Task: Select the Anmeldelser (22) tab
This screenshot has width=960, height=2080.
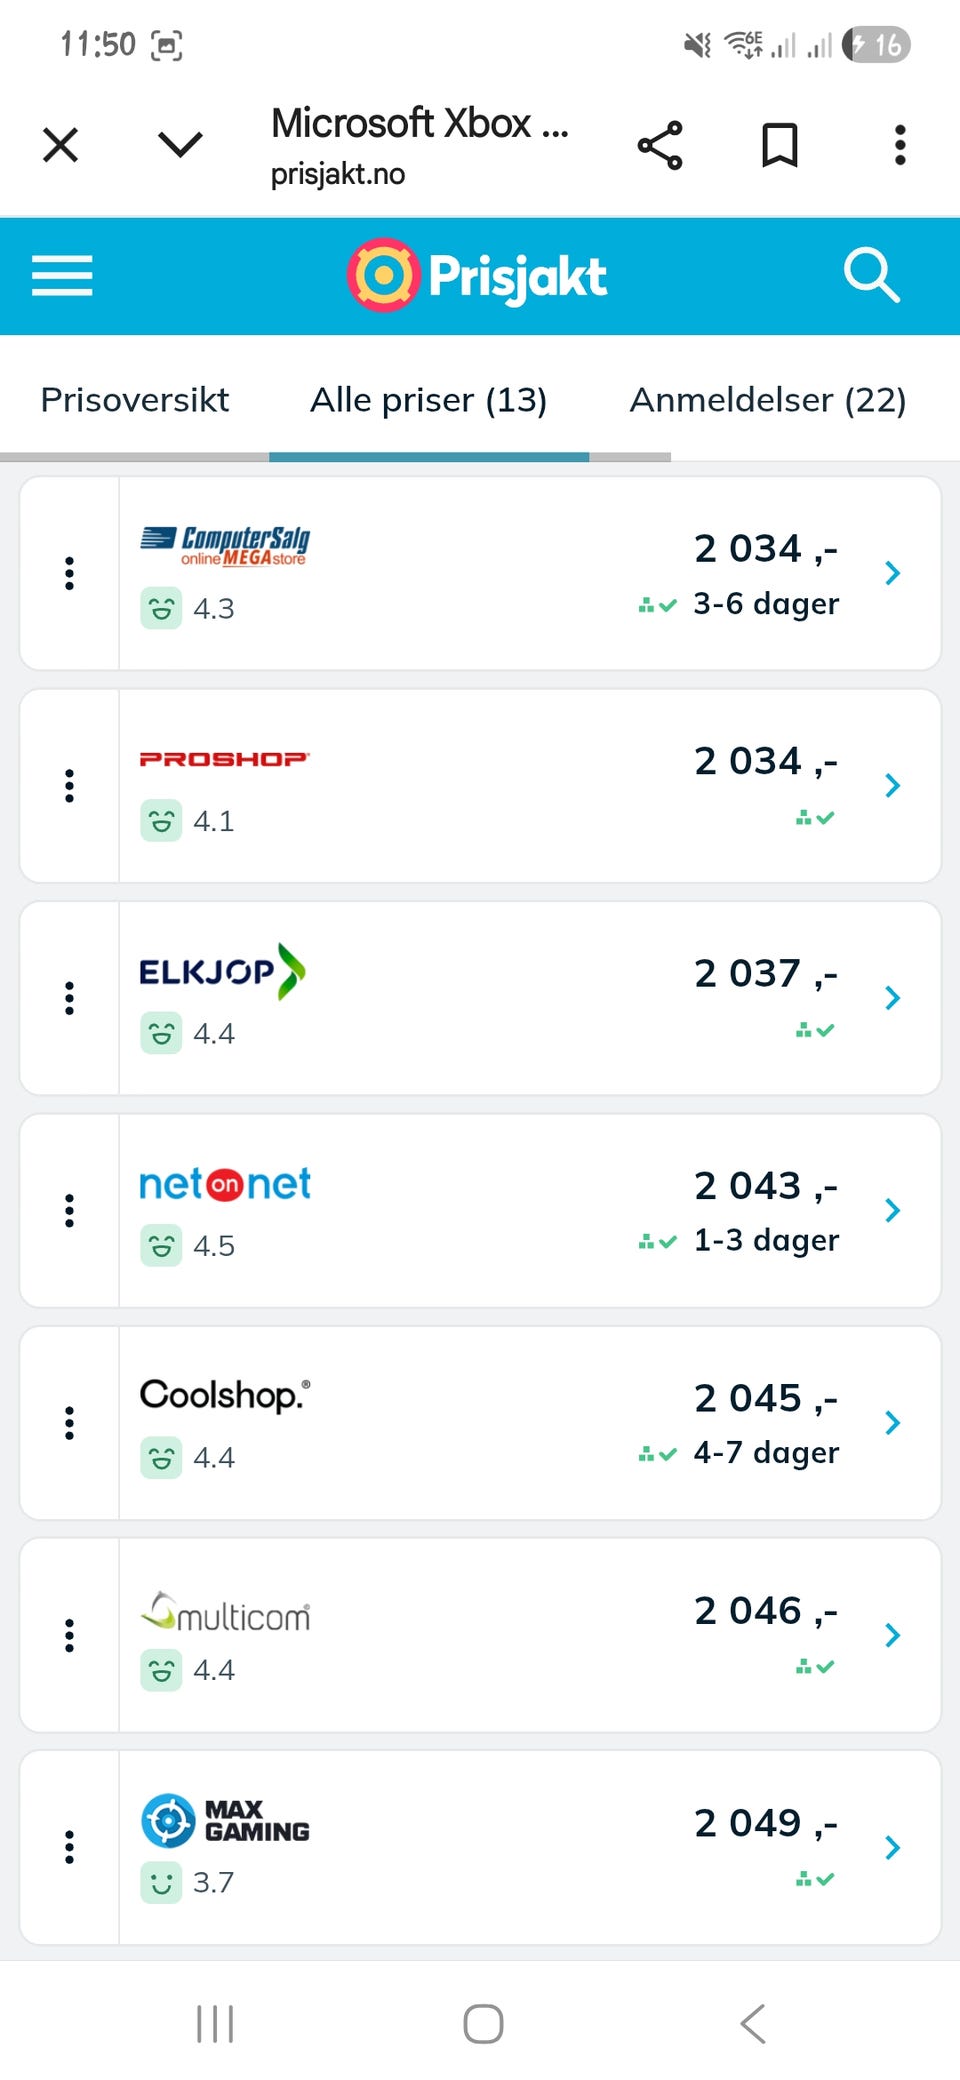Action: [x=767, y=400]
